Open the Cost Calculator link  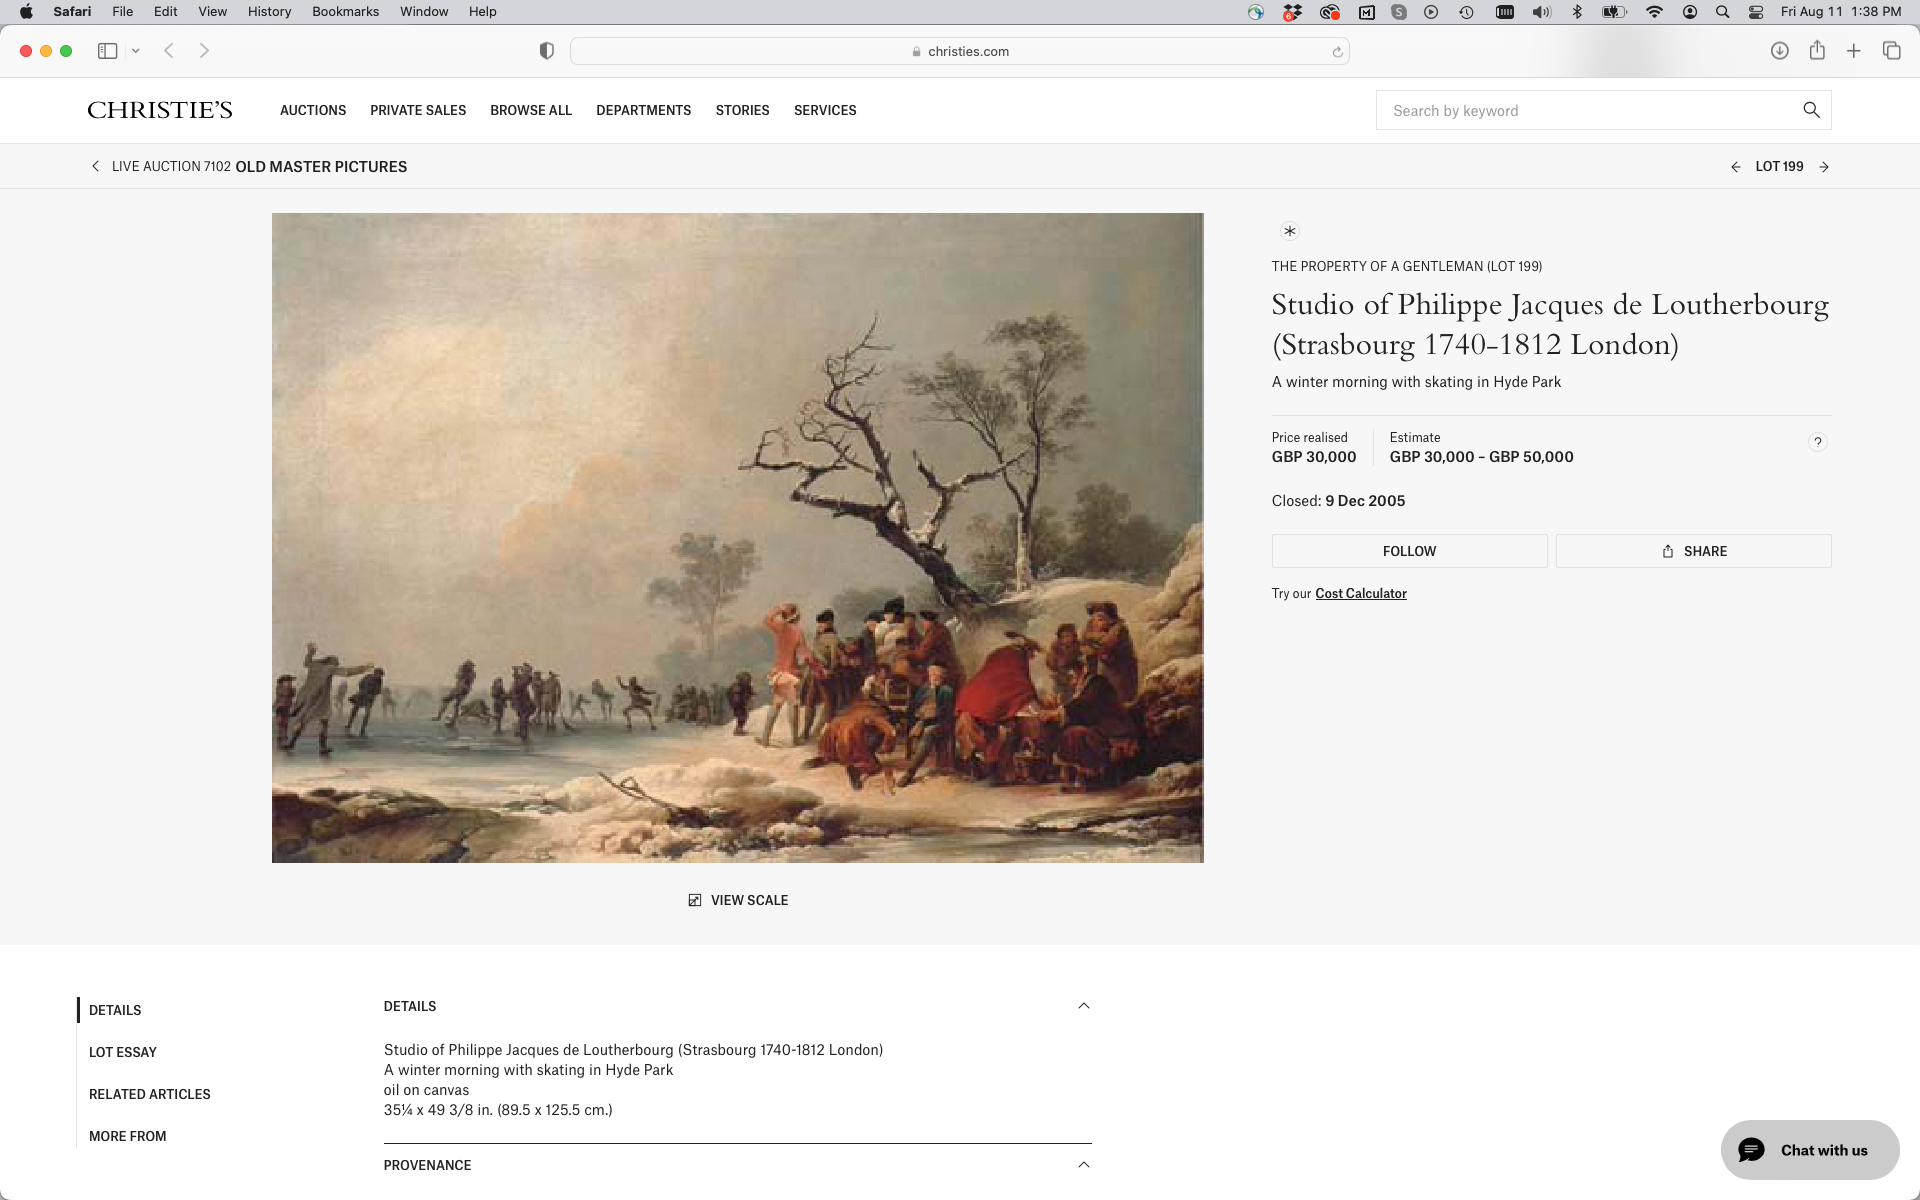point(1361,593)
